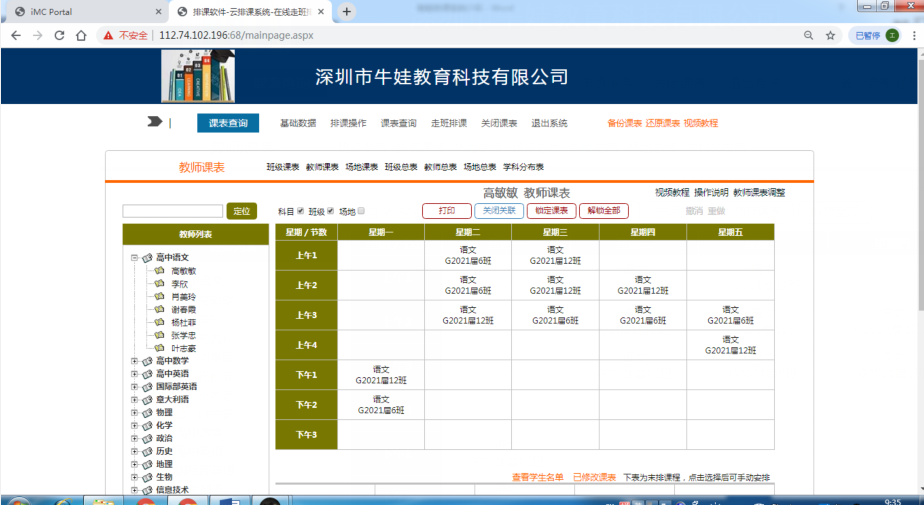Click the book icon beside 高中英语
Image resolution: width=924 pixels, height=505 pixels.
(147, 374)
